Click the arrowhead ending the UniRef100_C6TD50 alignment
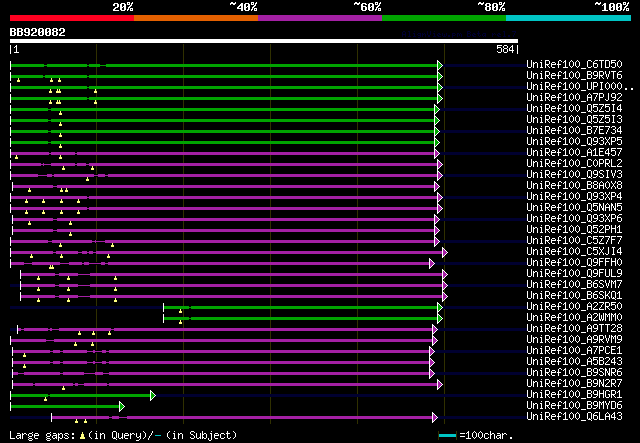Image resolution: width=640 pixels, height=443 pixels. coord(439,65)
